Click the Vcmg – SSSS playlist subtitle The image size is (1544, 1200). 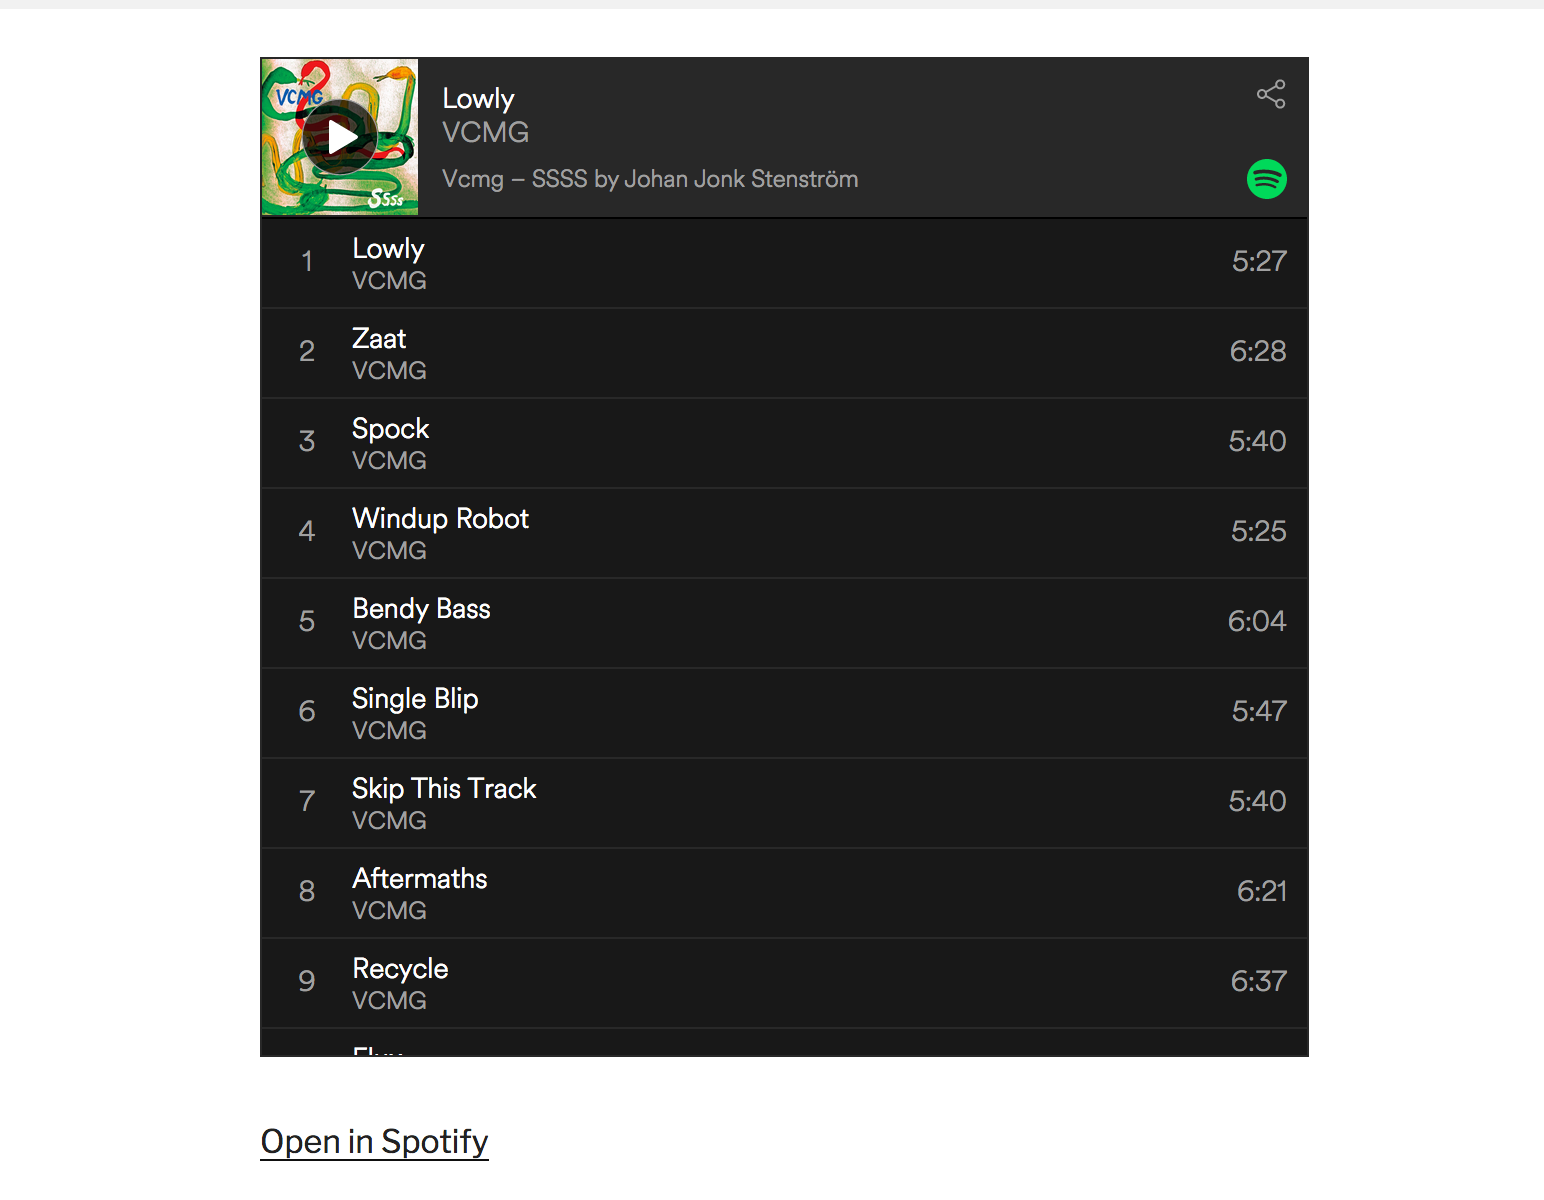click(x=650, y=179)
